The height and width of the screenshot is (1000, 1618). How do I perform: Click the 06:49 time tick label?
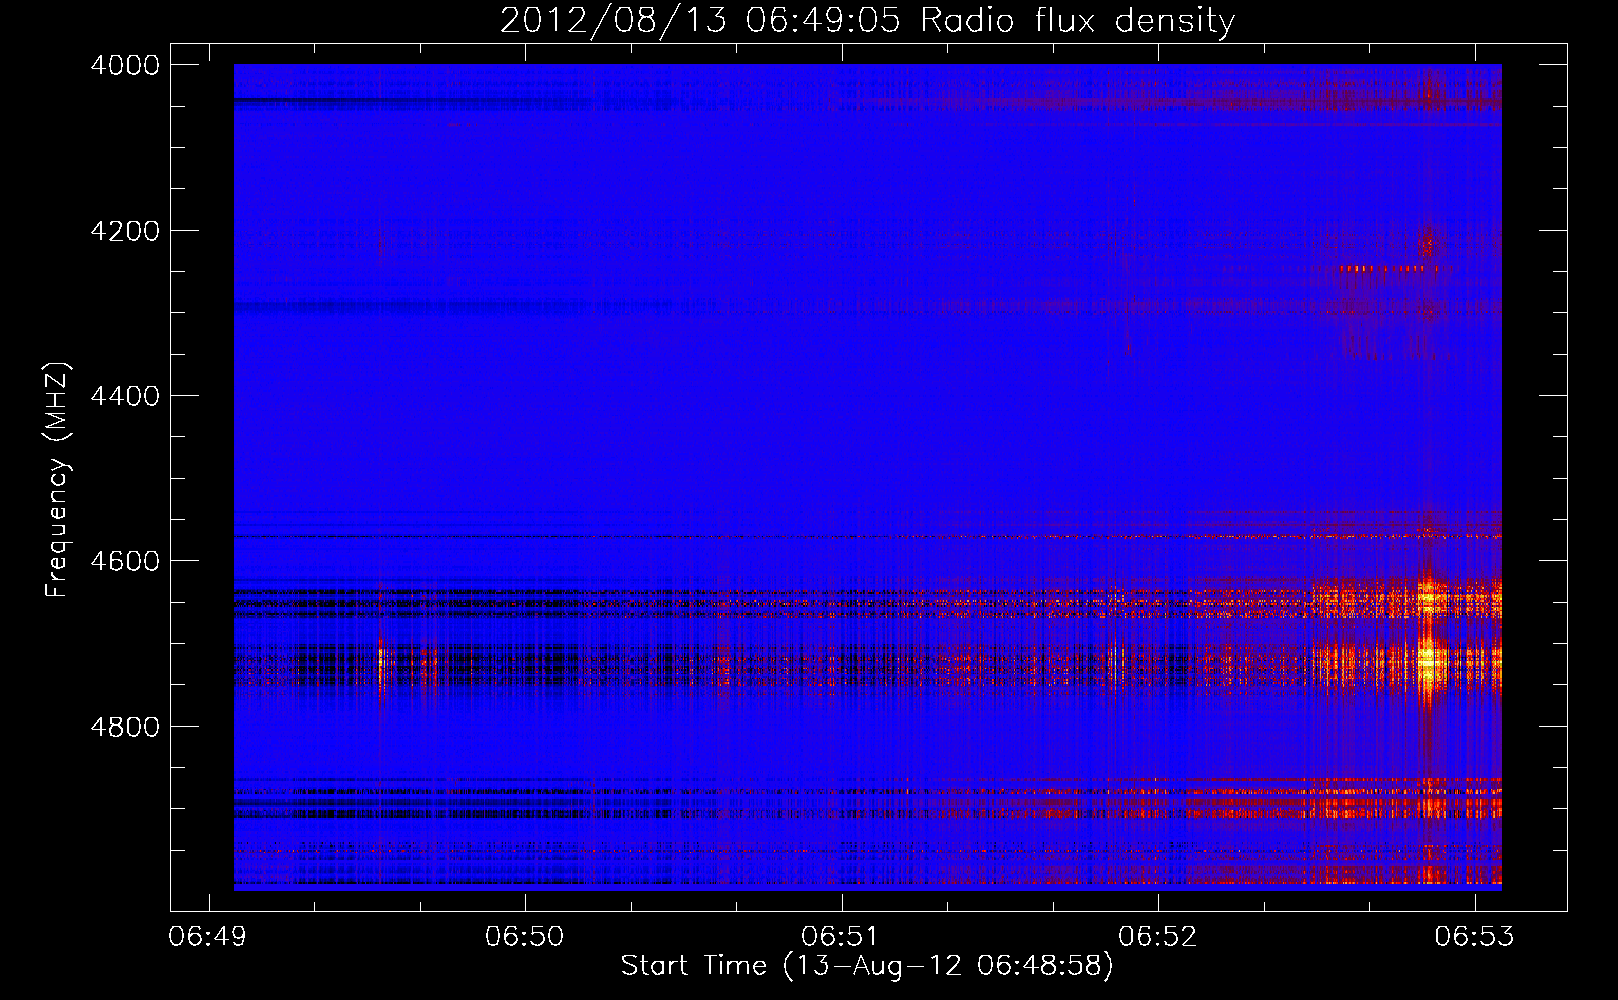click(208, 937)
